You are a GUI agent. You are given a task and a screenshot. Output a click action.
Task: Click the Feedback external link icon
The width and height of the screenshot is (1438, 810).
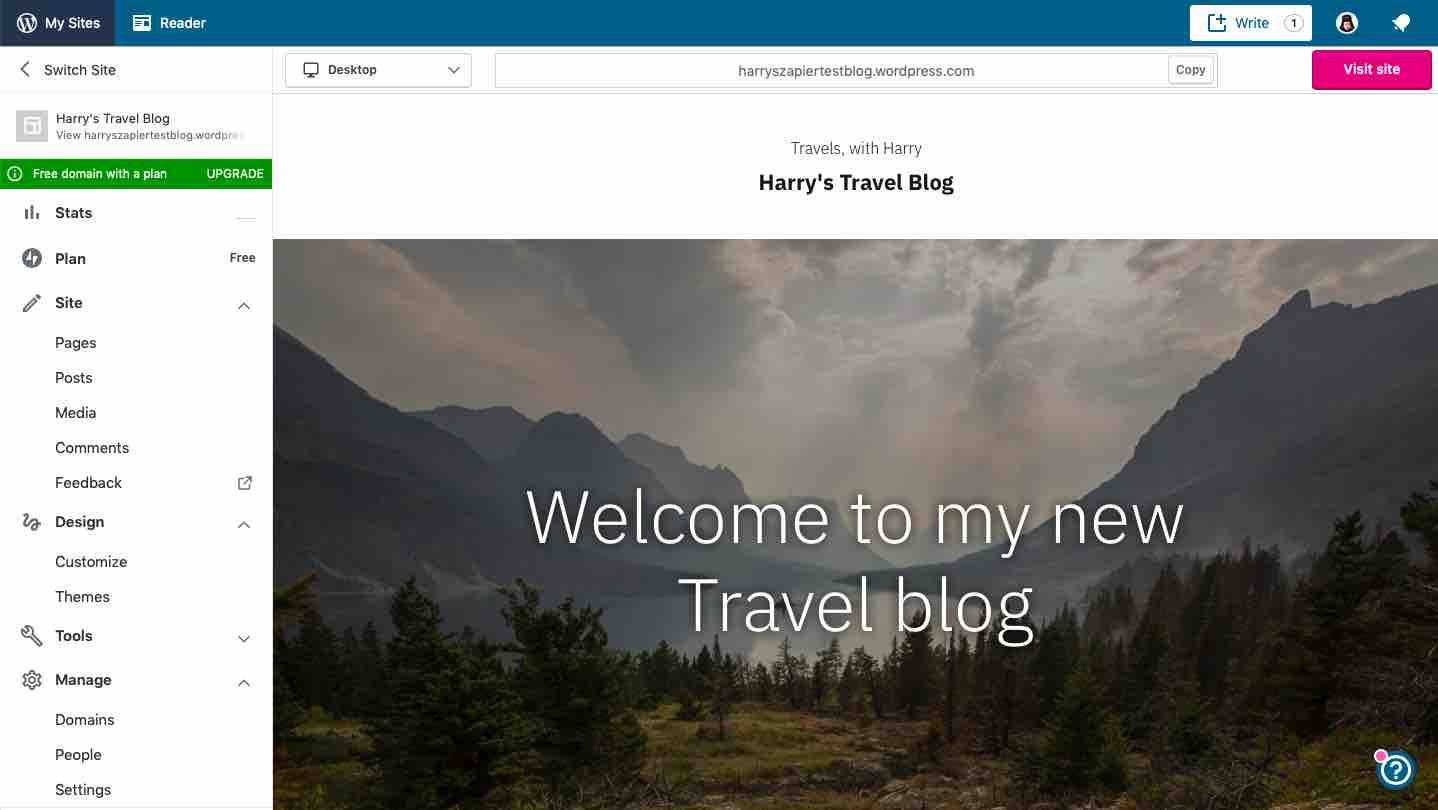pos(244,483)
